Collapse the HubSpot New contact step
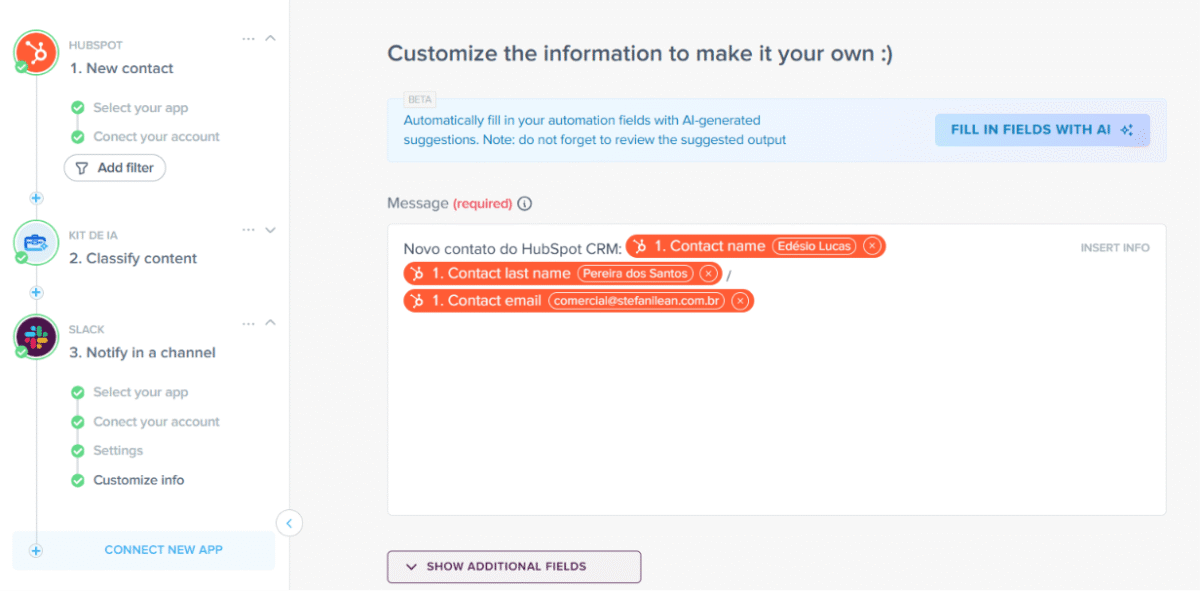Image resolution: width=1200 pixels, height=591 pixels. coord(270,38)
